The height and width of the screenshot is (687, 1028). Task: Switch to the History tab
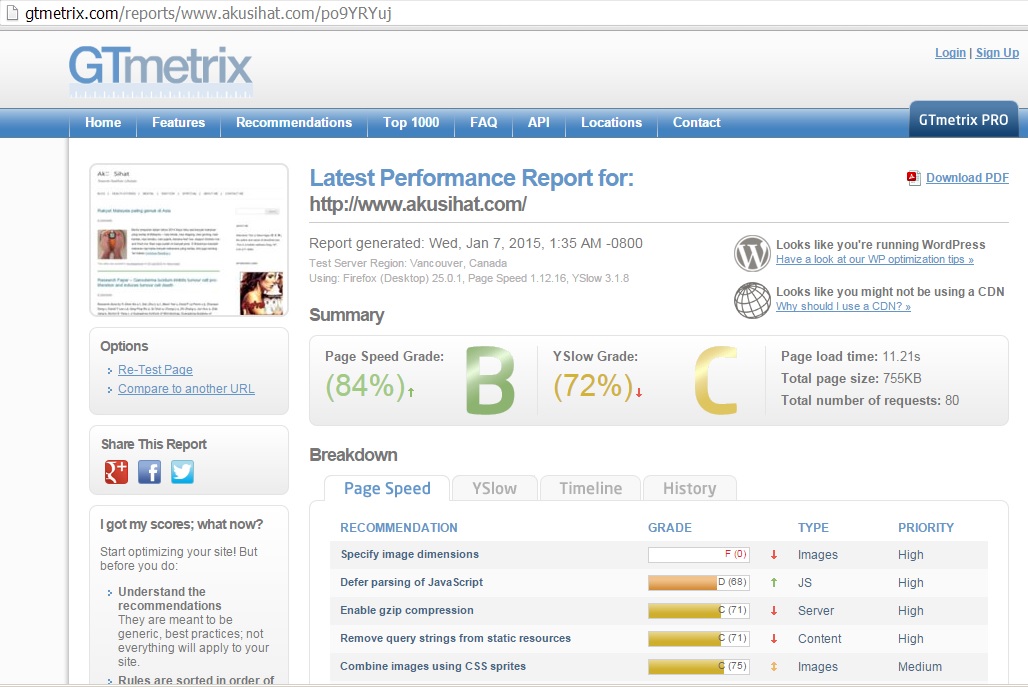690,488
